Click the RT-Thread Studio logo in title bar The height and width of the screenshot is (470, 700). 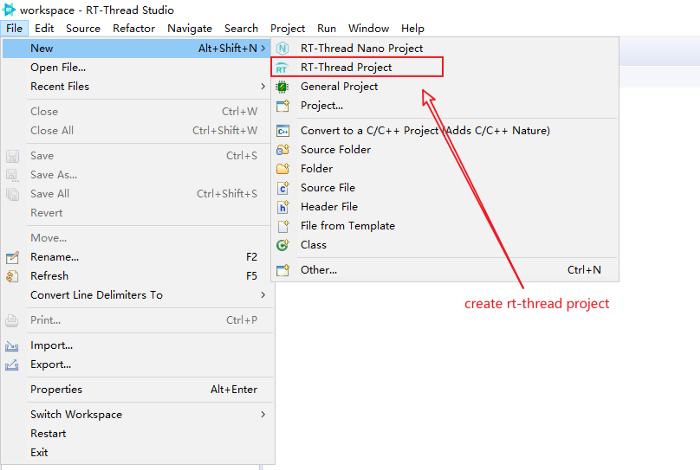click(x=8, y=9)
